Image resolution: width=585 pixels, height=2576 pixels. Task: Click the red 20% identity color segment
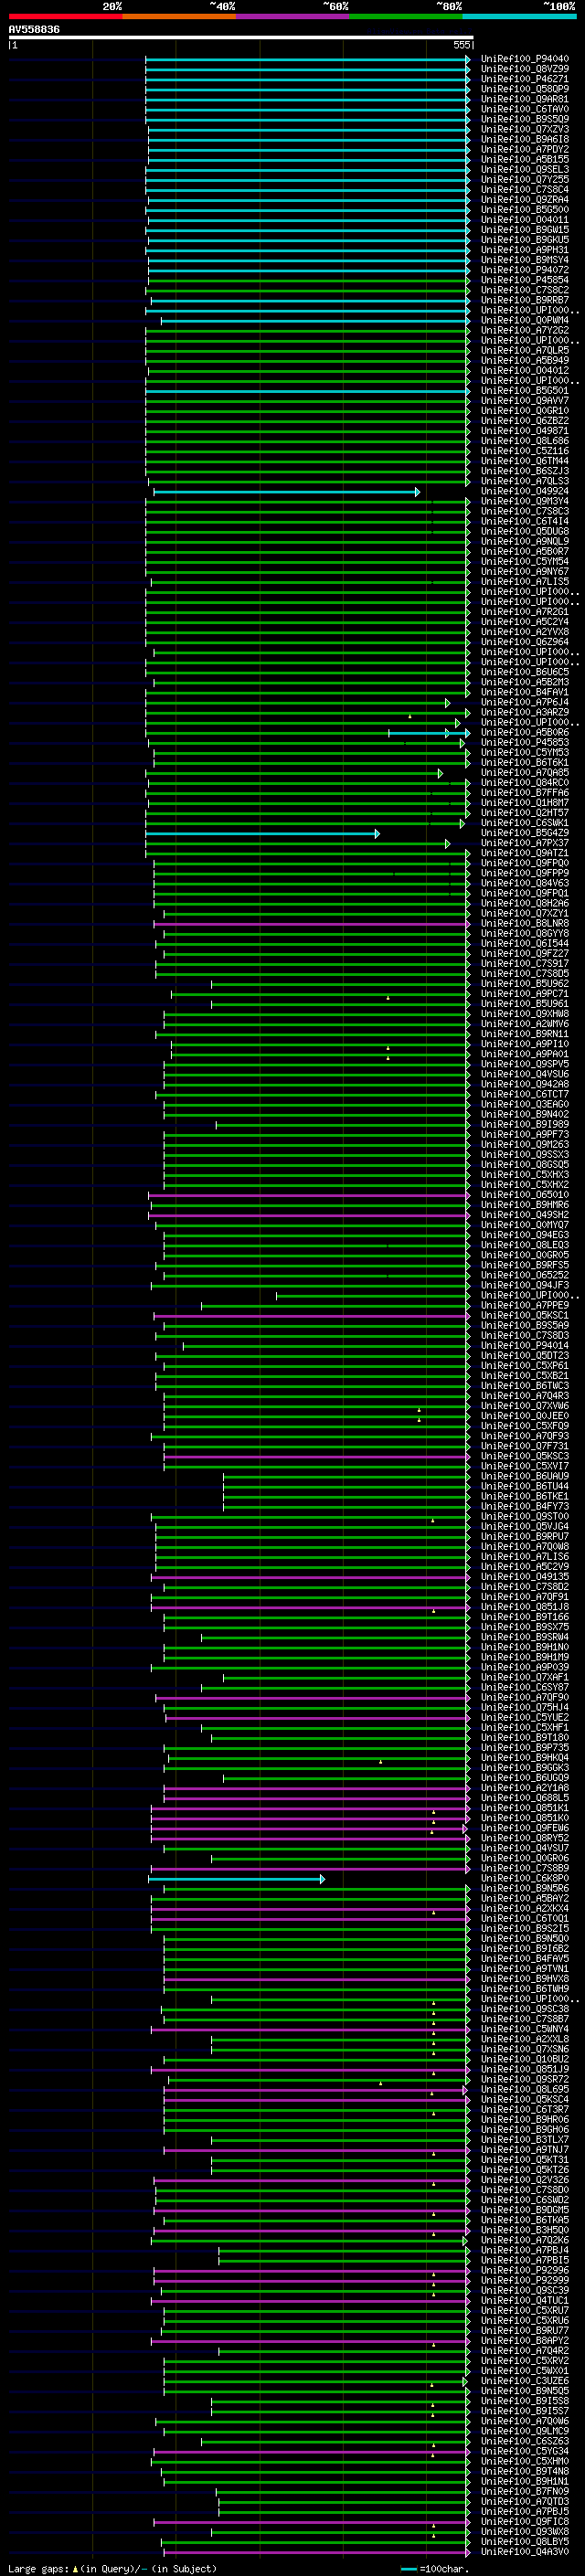65,16
